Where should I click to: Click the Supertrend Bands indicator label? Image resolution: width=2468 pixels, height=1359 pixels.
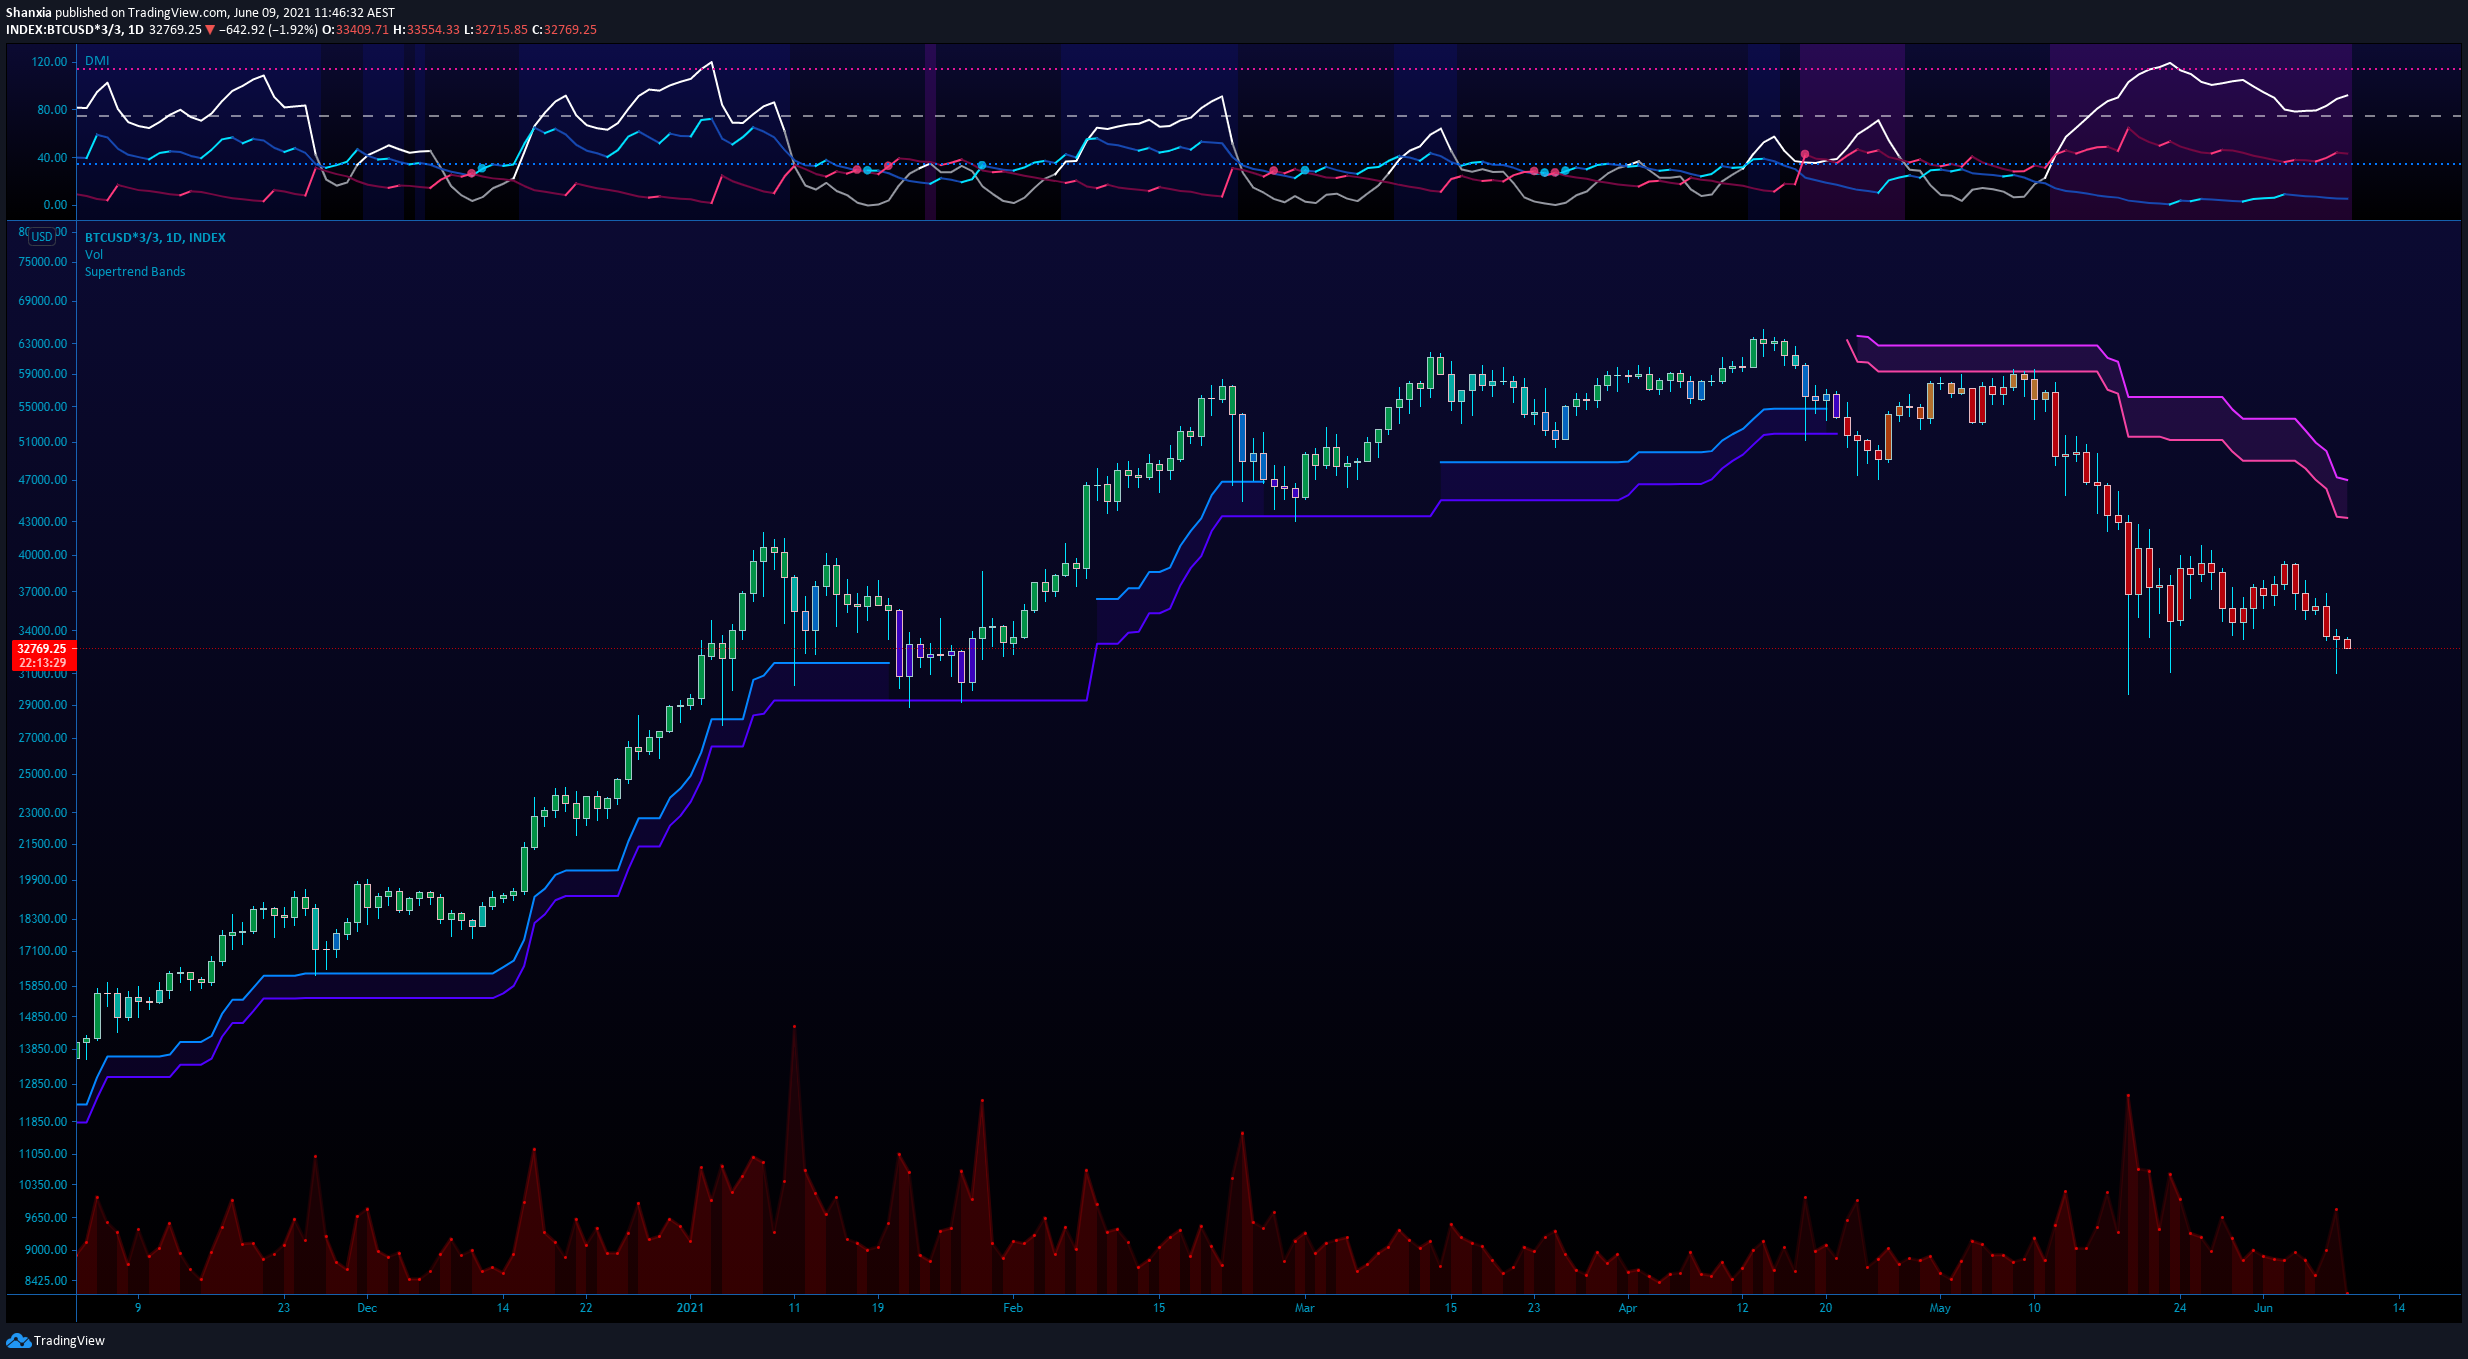pos(135,272)
